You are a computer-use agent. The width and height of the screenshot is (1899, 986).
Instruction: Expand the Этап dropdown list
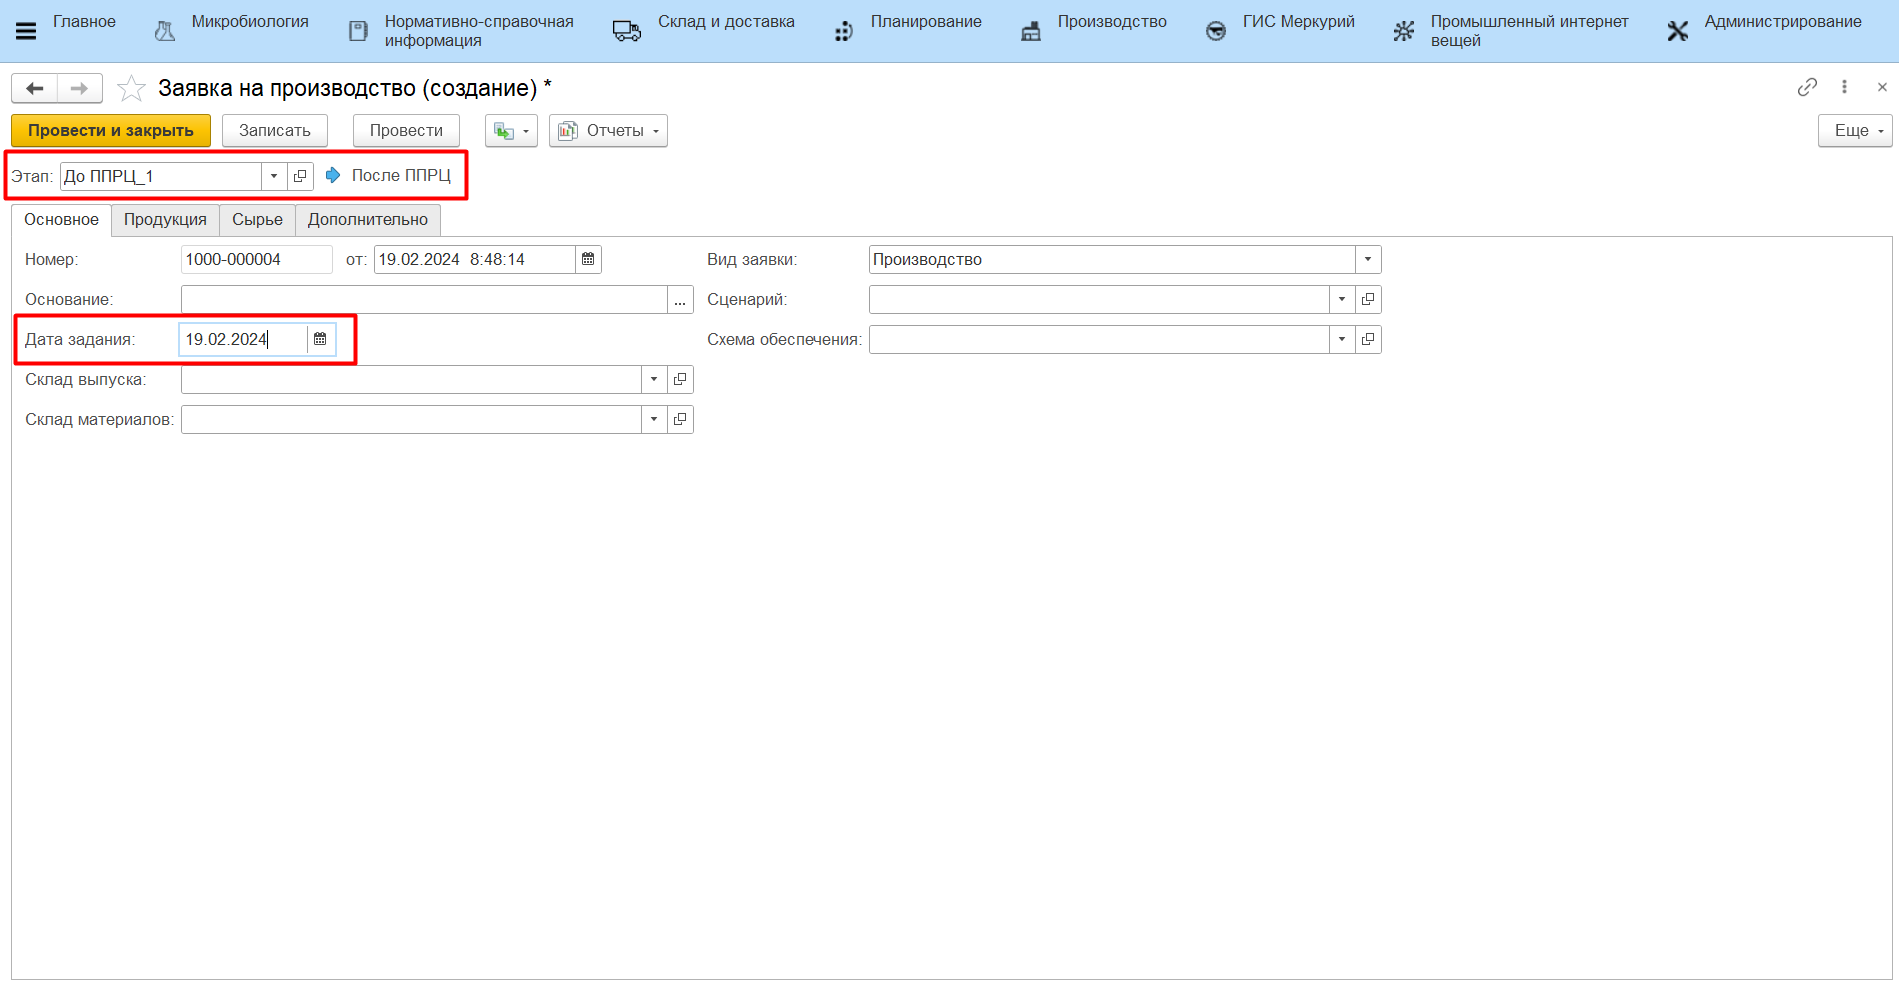pyautogui.click(x=274, y=176)
